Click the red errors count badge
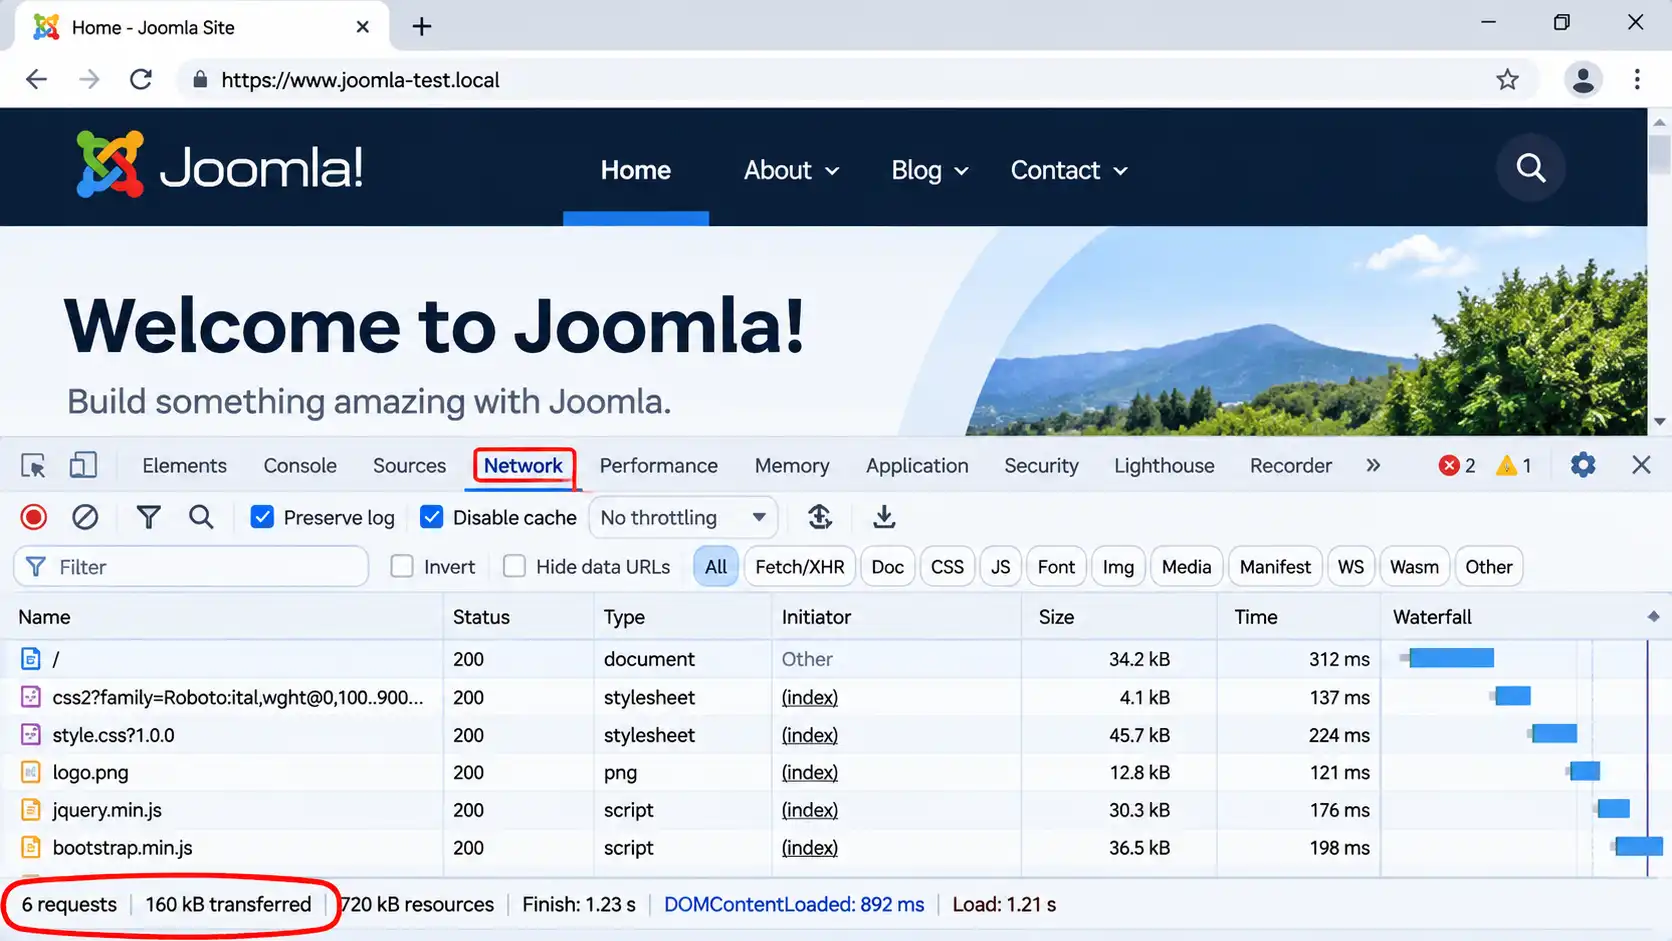1672x941 pixels. [1457, 466]
